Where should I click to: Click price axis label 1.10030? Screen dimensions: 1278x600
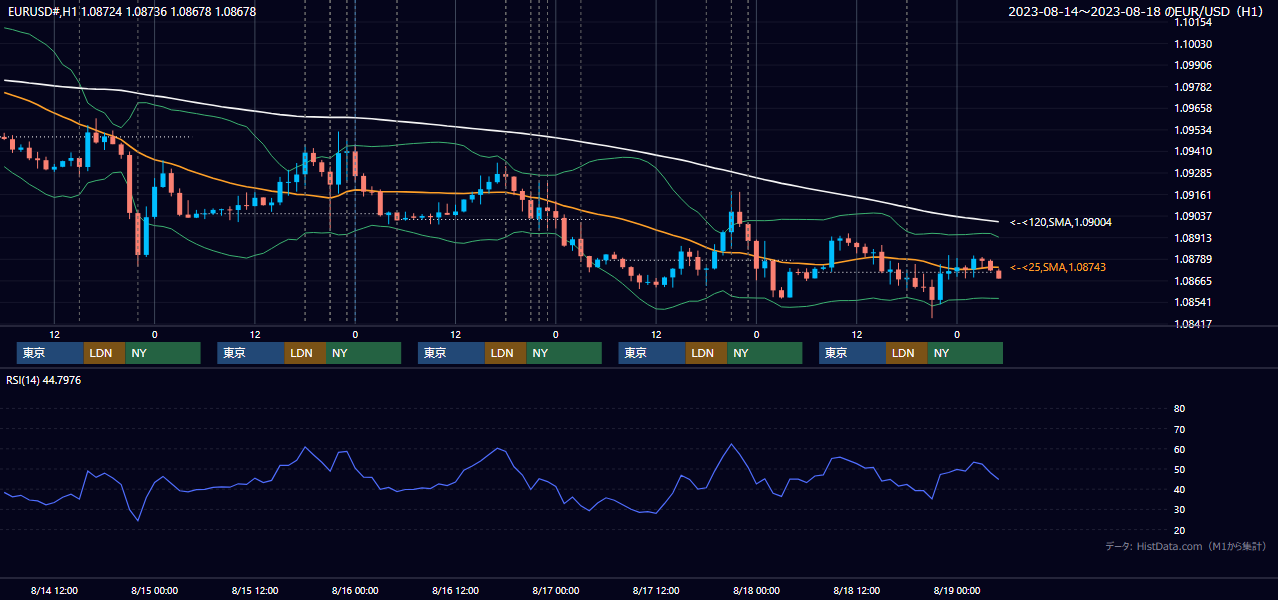tap(1193, 44)
